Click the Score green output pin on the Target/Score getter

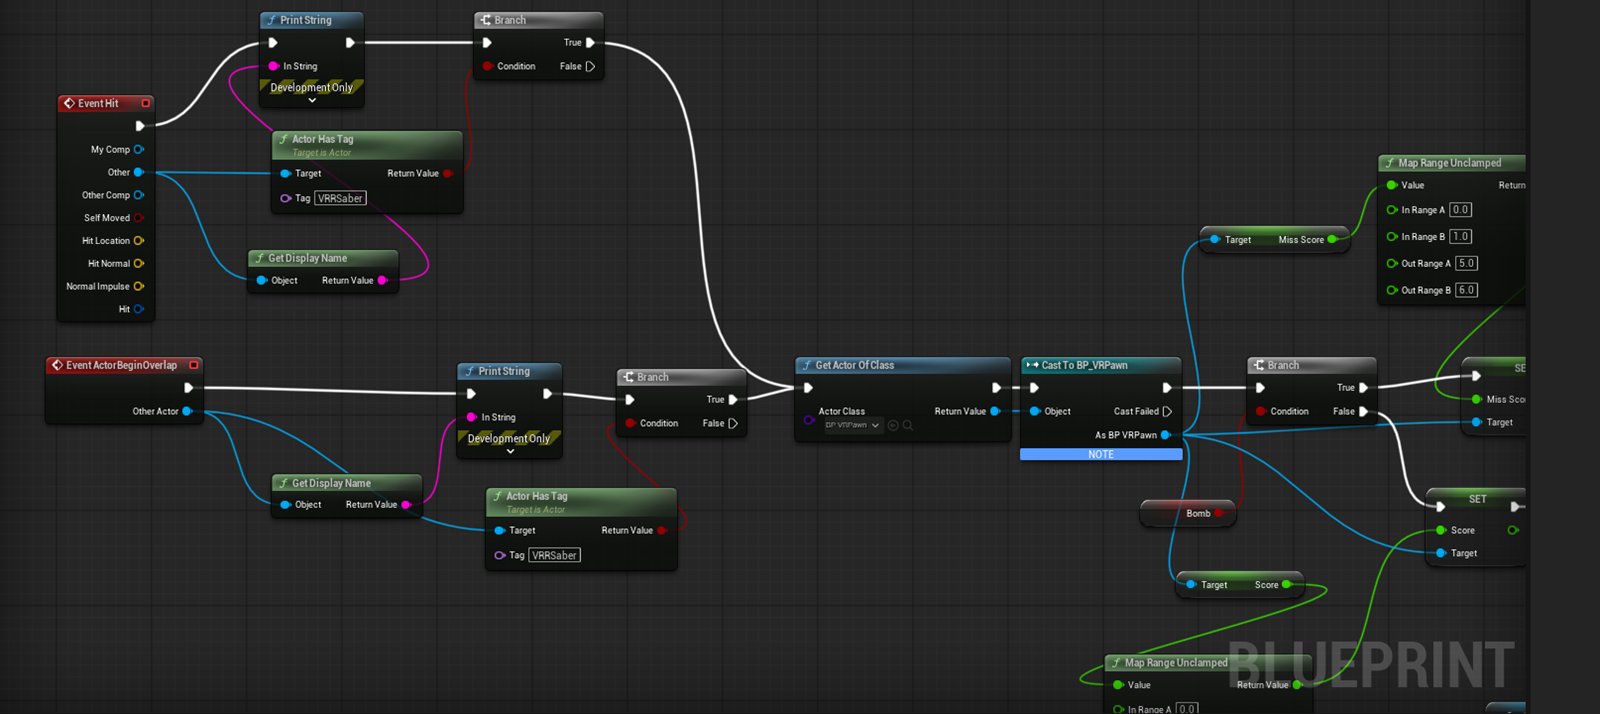point(1287,584)
